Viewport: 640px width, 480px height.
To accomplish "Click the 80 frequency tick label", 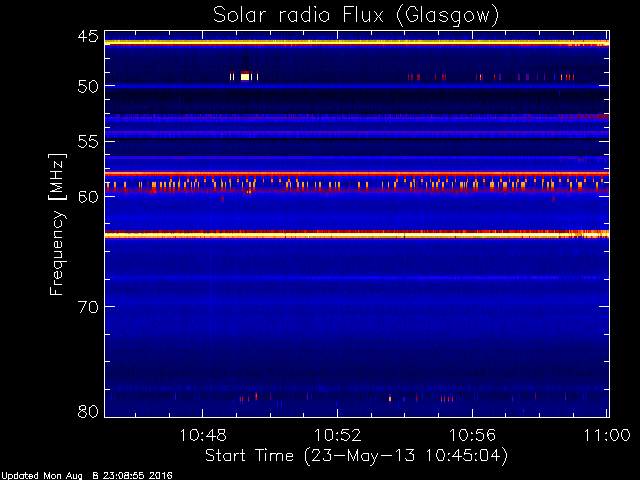I will click(x=88, y=411).
